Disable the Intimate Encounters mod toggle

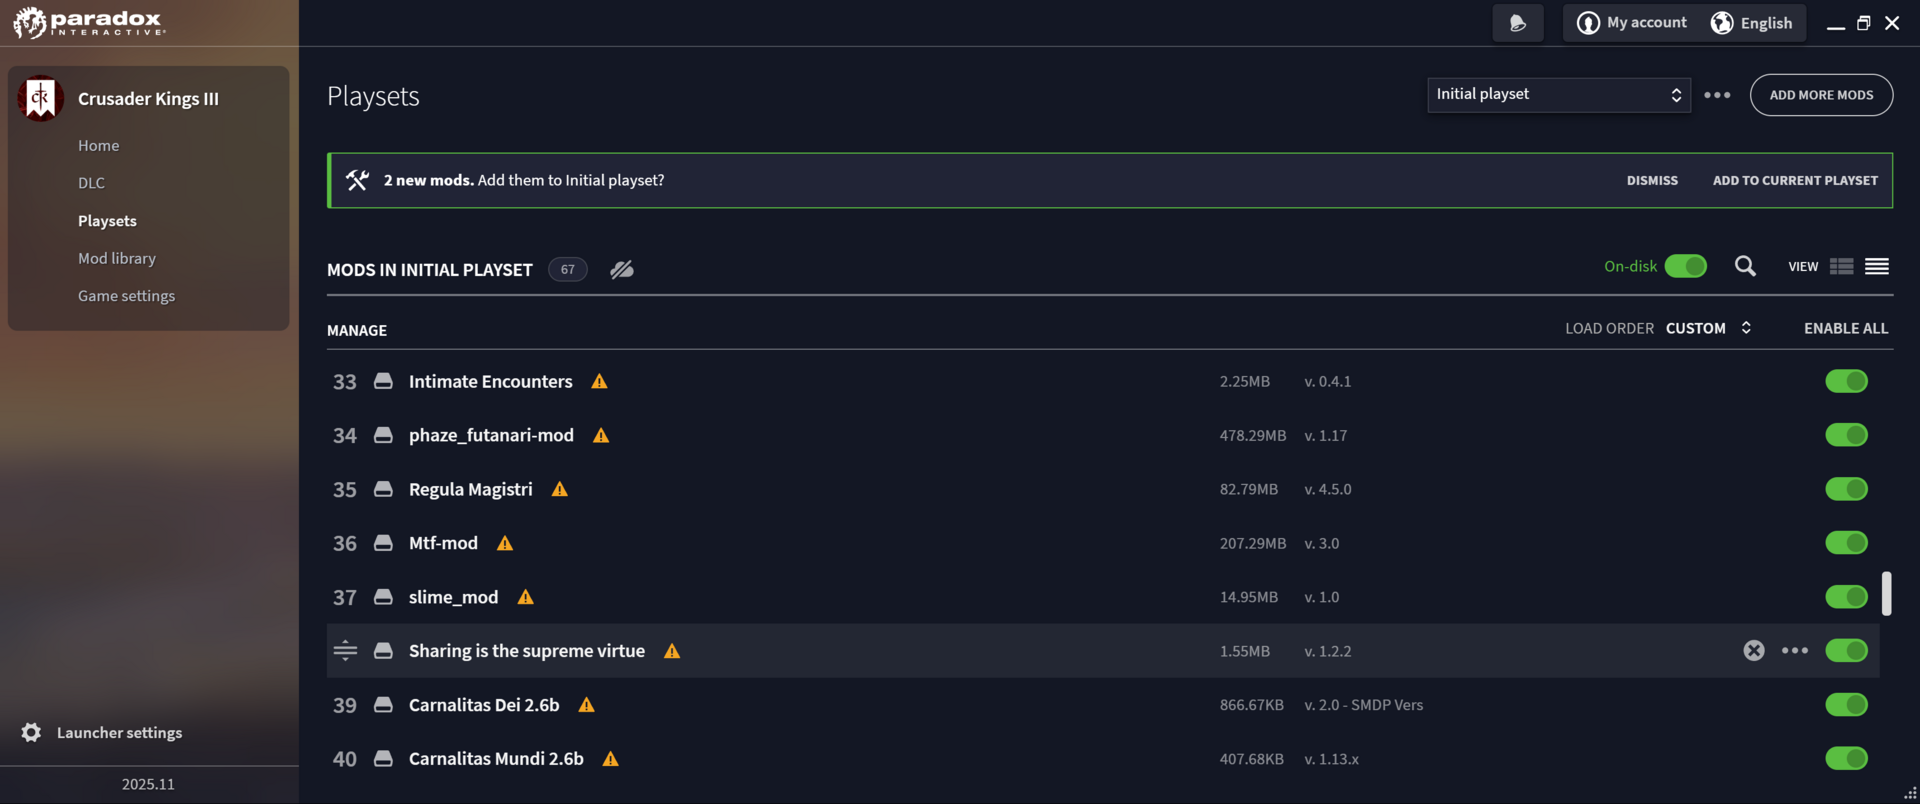click(1846, 381)
